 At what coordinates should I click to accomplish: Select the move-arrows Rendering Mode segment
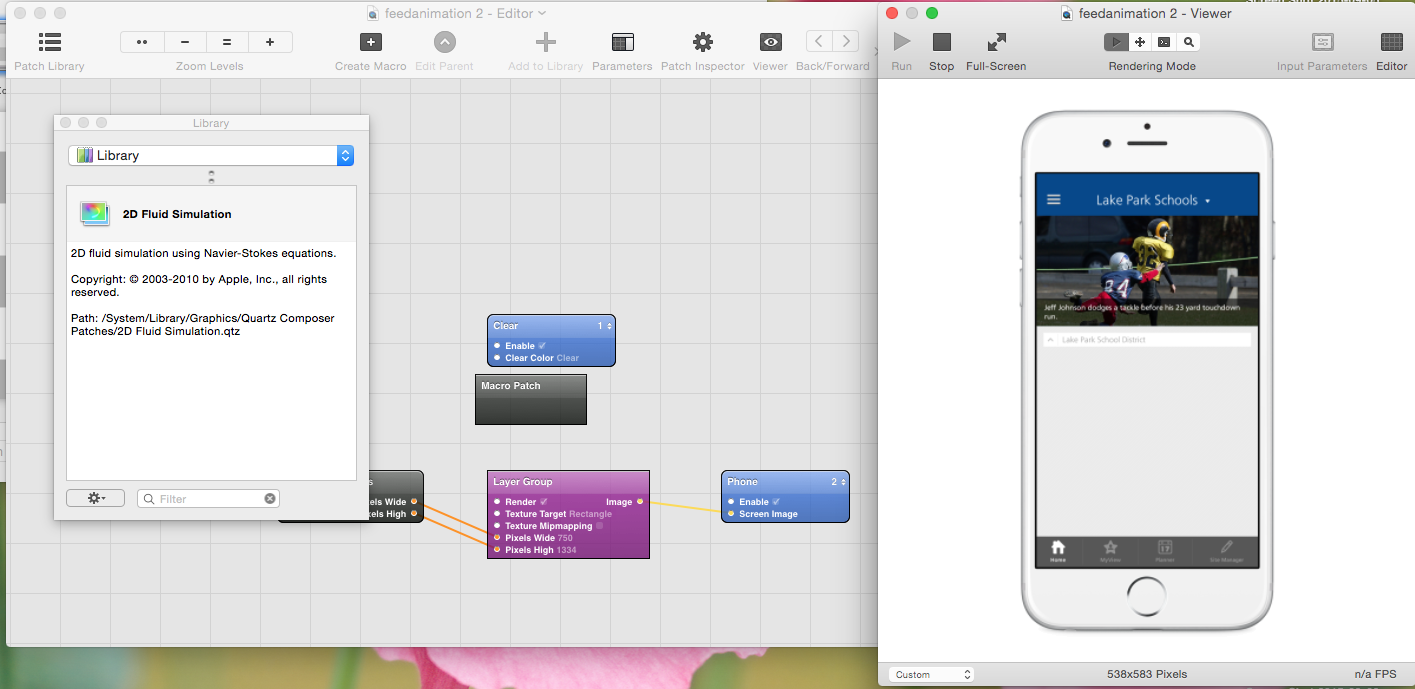point(1139,42)
